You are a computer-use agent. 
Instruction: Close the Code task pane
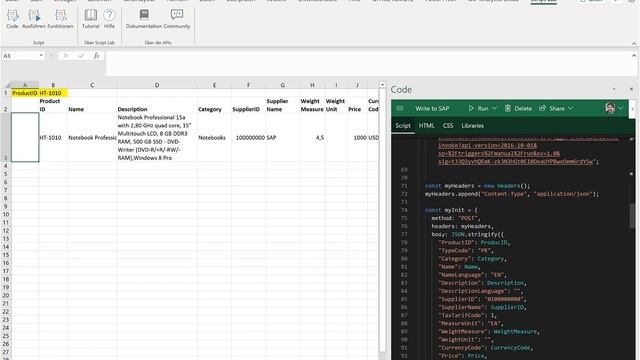[631, 89]
